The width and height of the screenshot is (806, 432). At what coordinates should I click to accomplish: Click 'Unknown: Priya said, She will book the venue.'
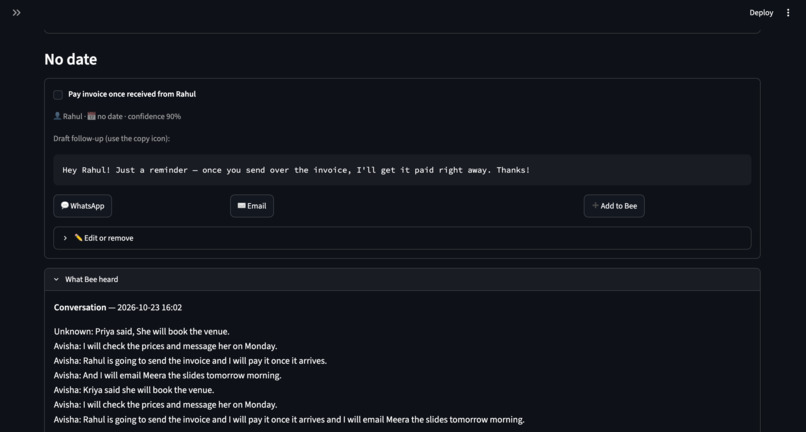tap(142, 332)
